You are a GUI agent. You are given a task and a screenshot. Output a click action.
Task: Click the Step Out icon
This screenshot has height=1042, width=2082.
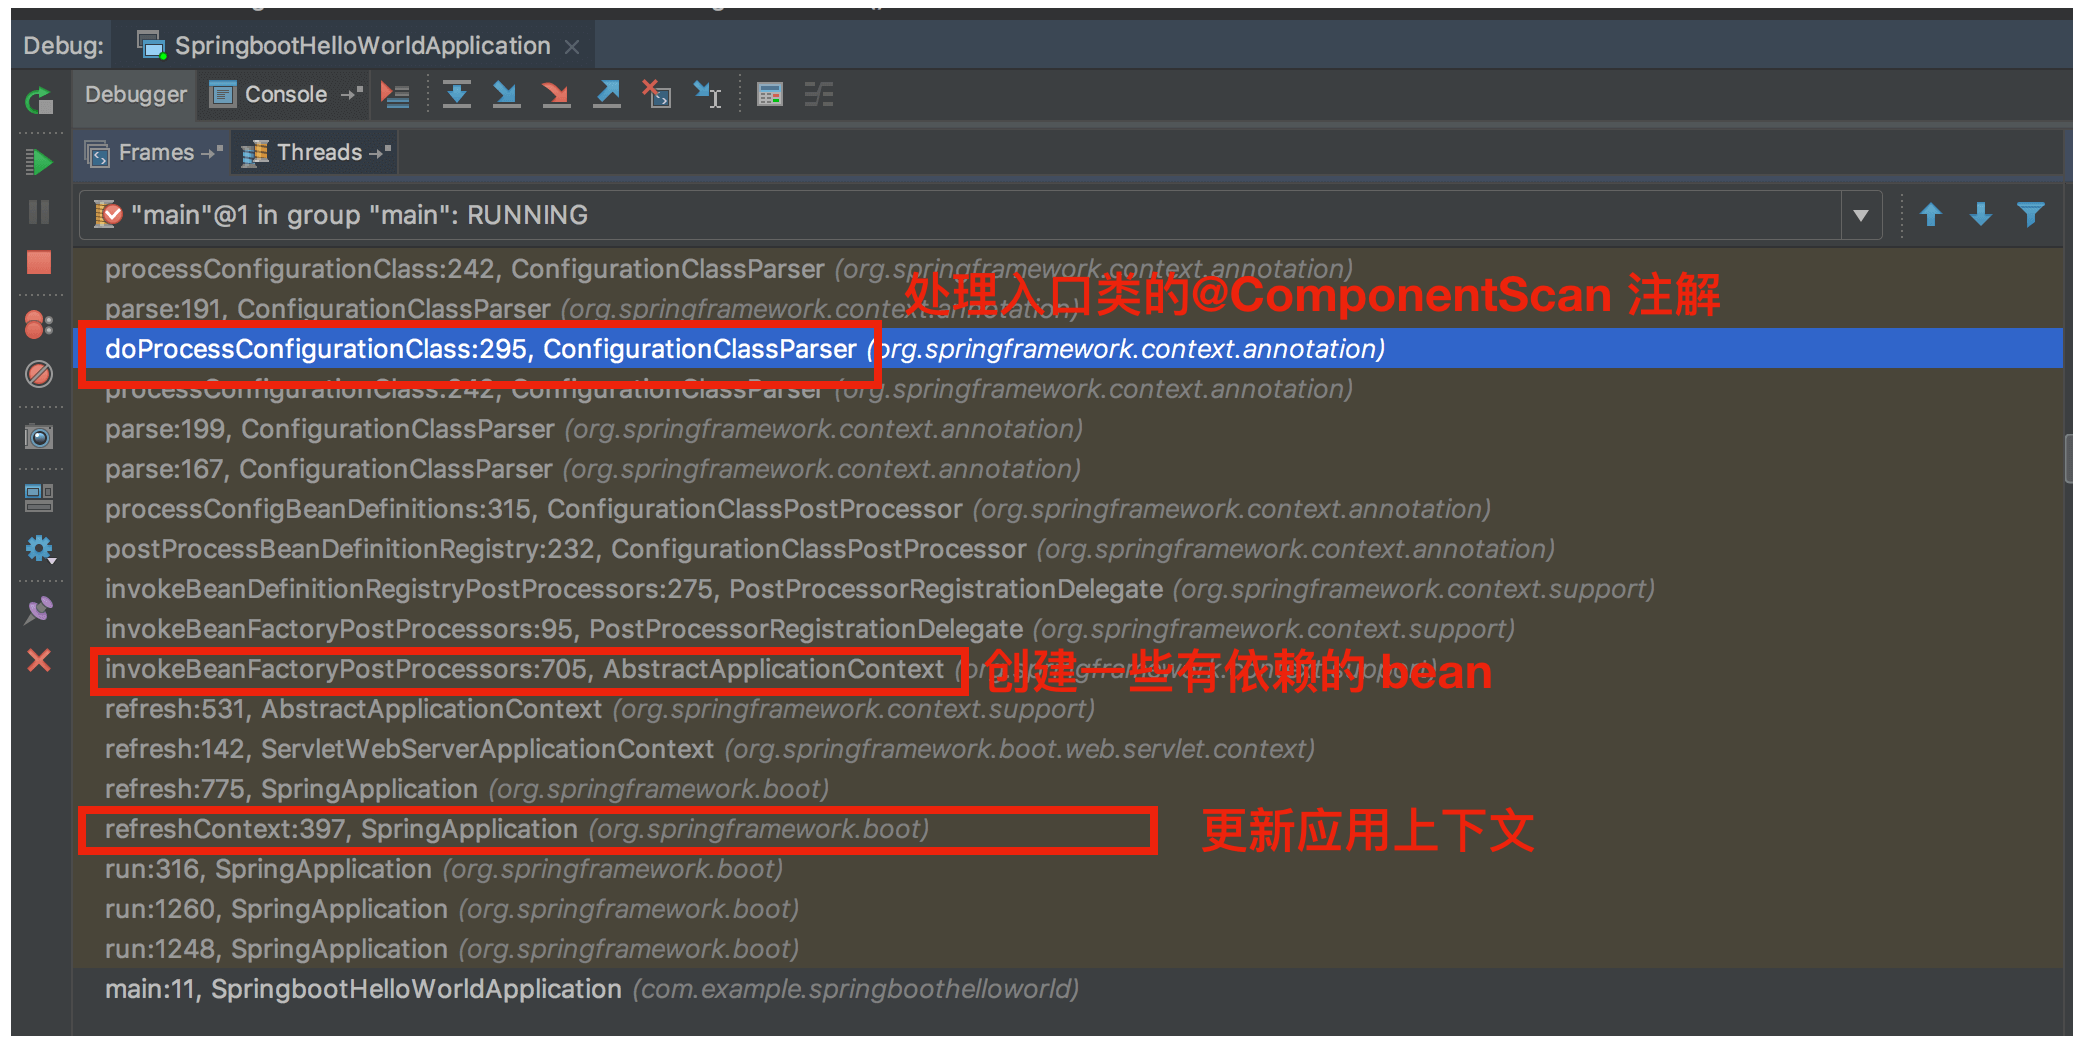[x=606, y=95]
